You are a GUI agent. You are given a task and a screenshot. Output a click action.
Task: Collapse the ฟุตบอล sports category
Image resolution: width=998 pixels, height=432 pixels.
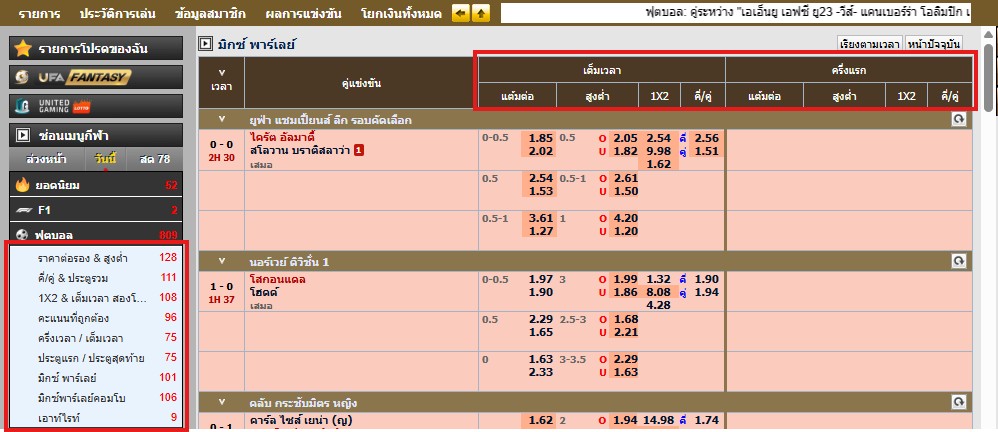click(x=96, y=235)
